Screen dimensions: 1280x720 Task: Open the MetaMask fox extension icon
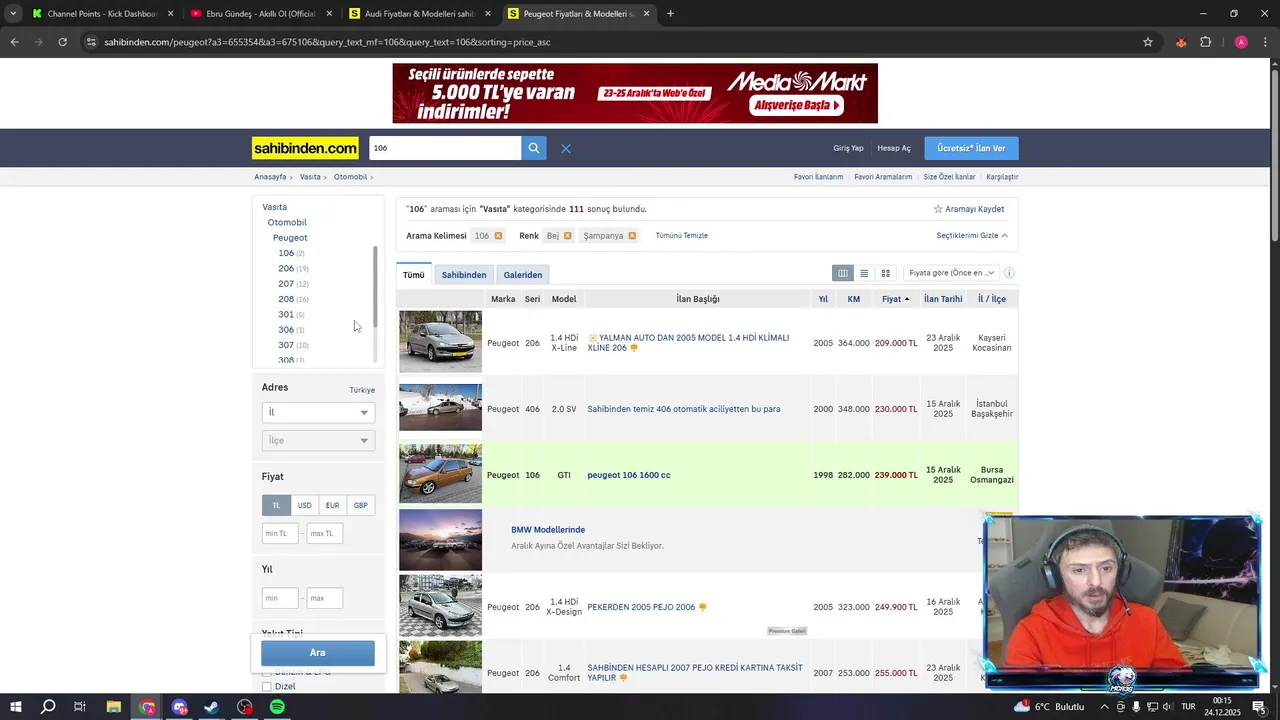1181,42
